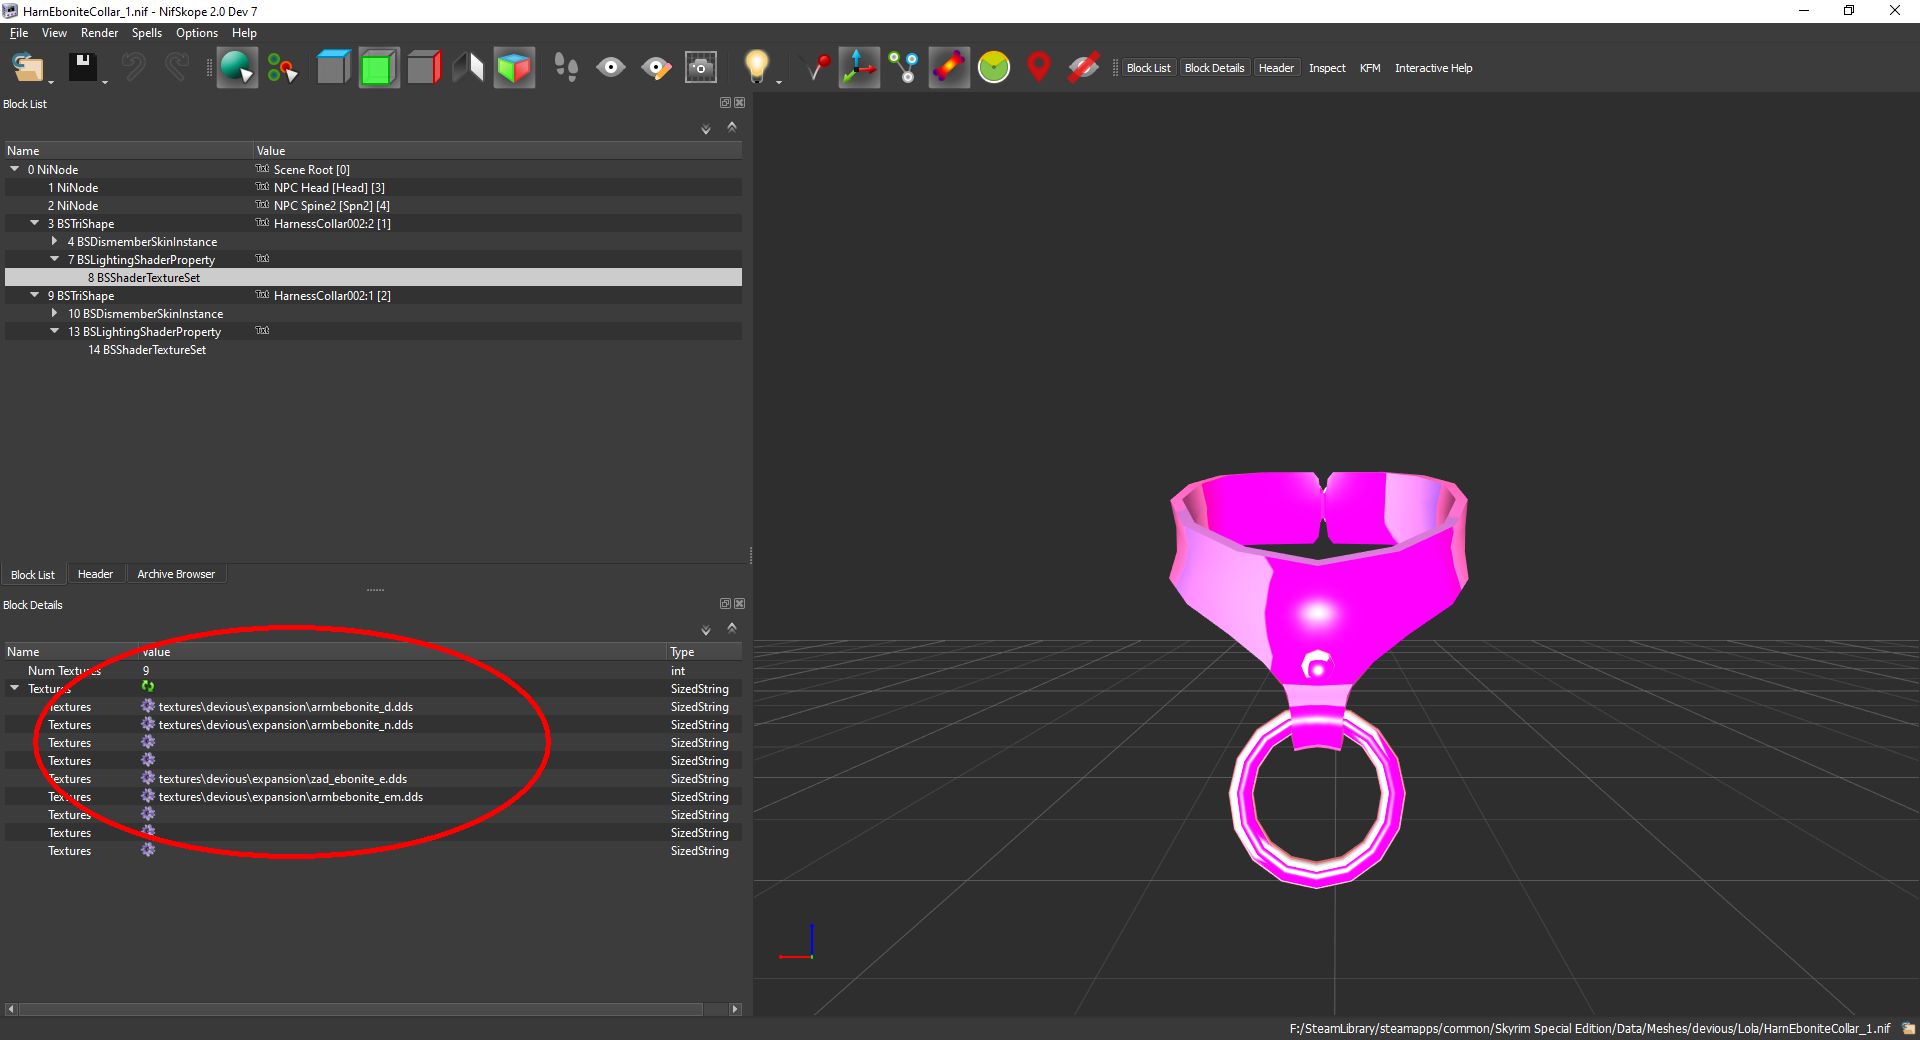Click the Header toolbar button

tap(1276, 68)
